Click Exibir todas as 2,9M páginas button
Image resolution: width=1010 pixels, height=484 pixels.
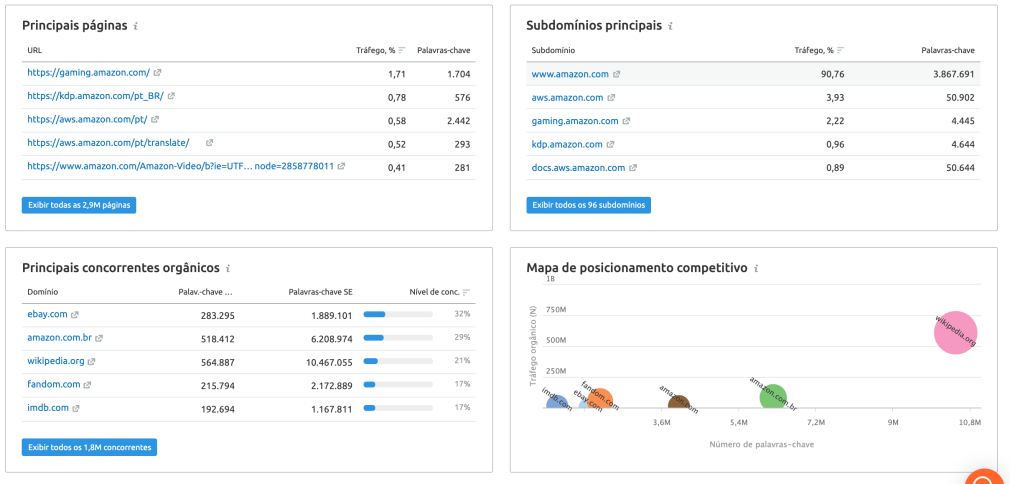79,206
